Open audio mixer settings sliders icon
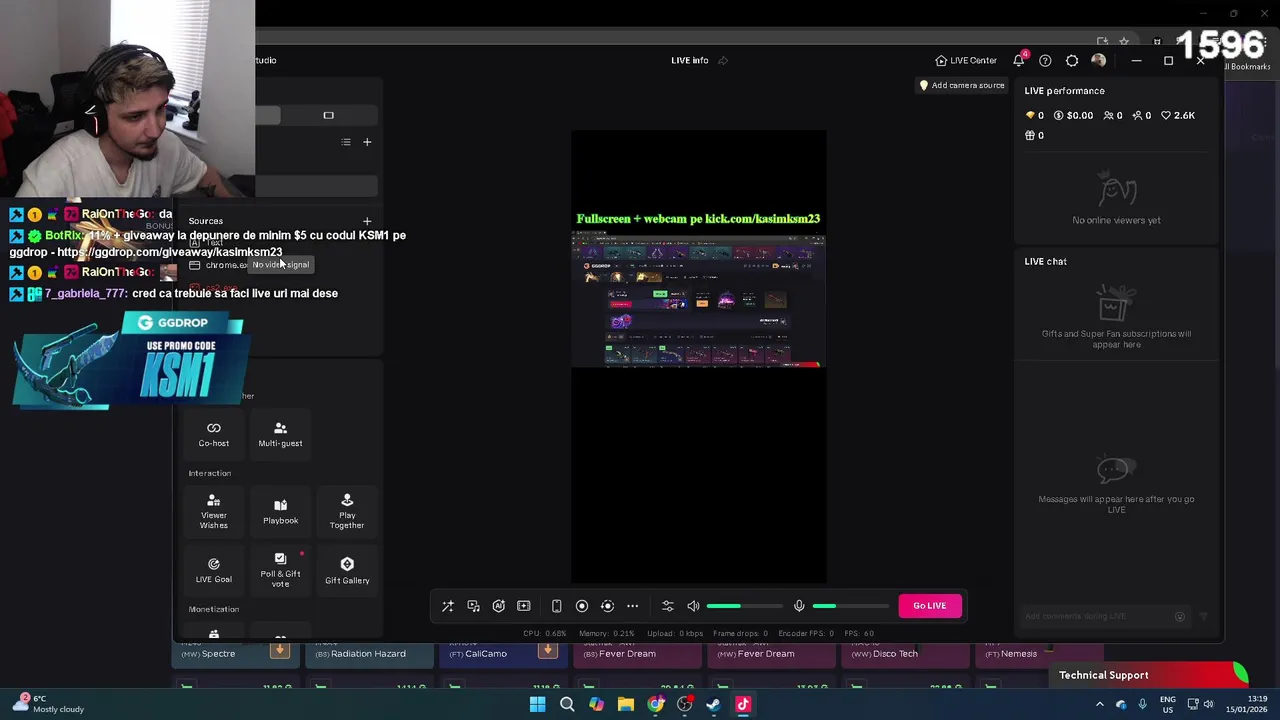Image resolution: width=1280 pixels, height=720 pixels. click(x=668, y=606)
